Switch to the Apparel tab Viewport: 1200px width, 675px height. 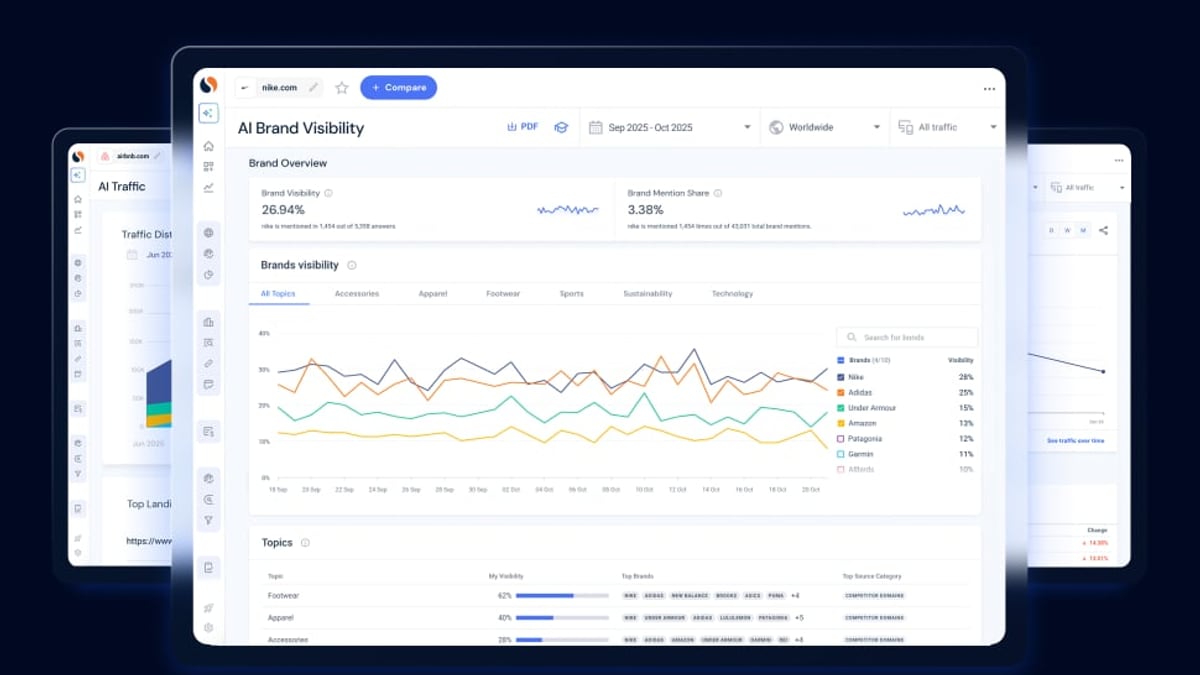(432, 294)
